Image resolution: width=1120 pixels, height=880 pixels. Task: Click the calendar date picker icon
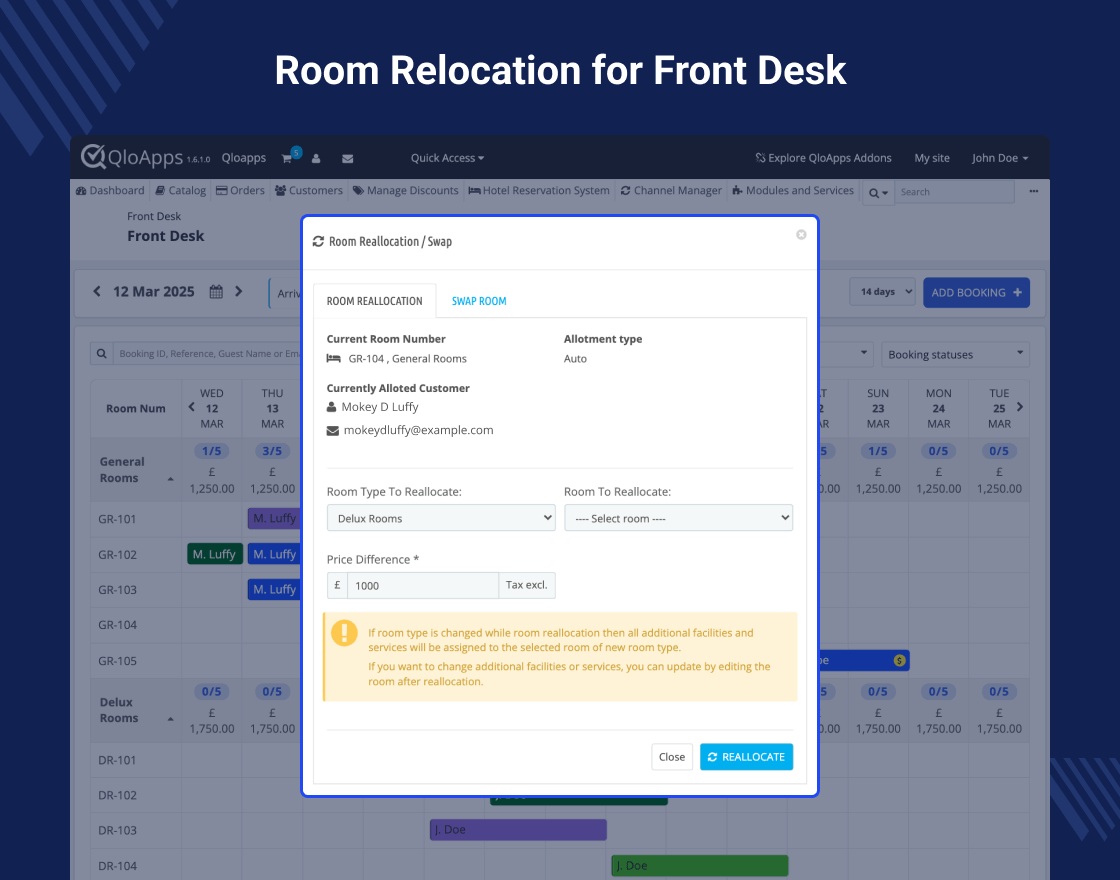click(x=216, y=292)
